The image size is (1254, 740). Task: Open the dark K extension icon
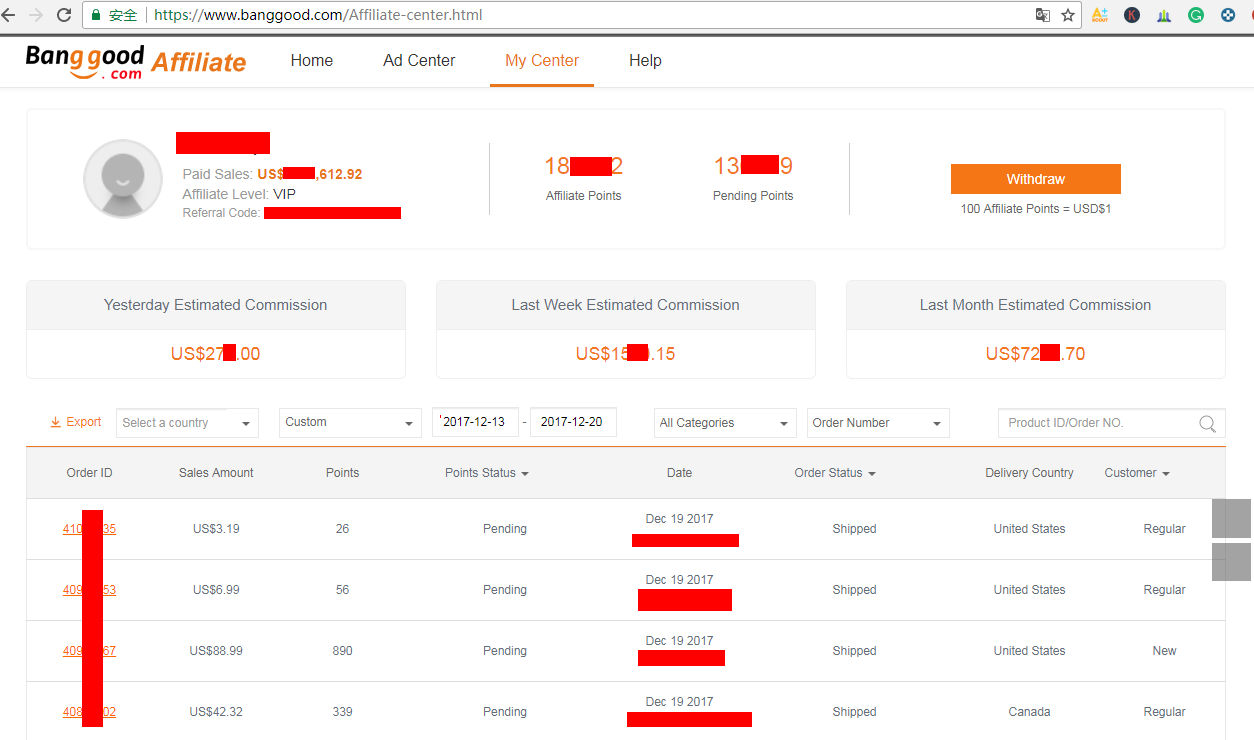(x=1132, y=15)
